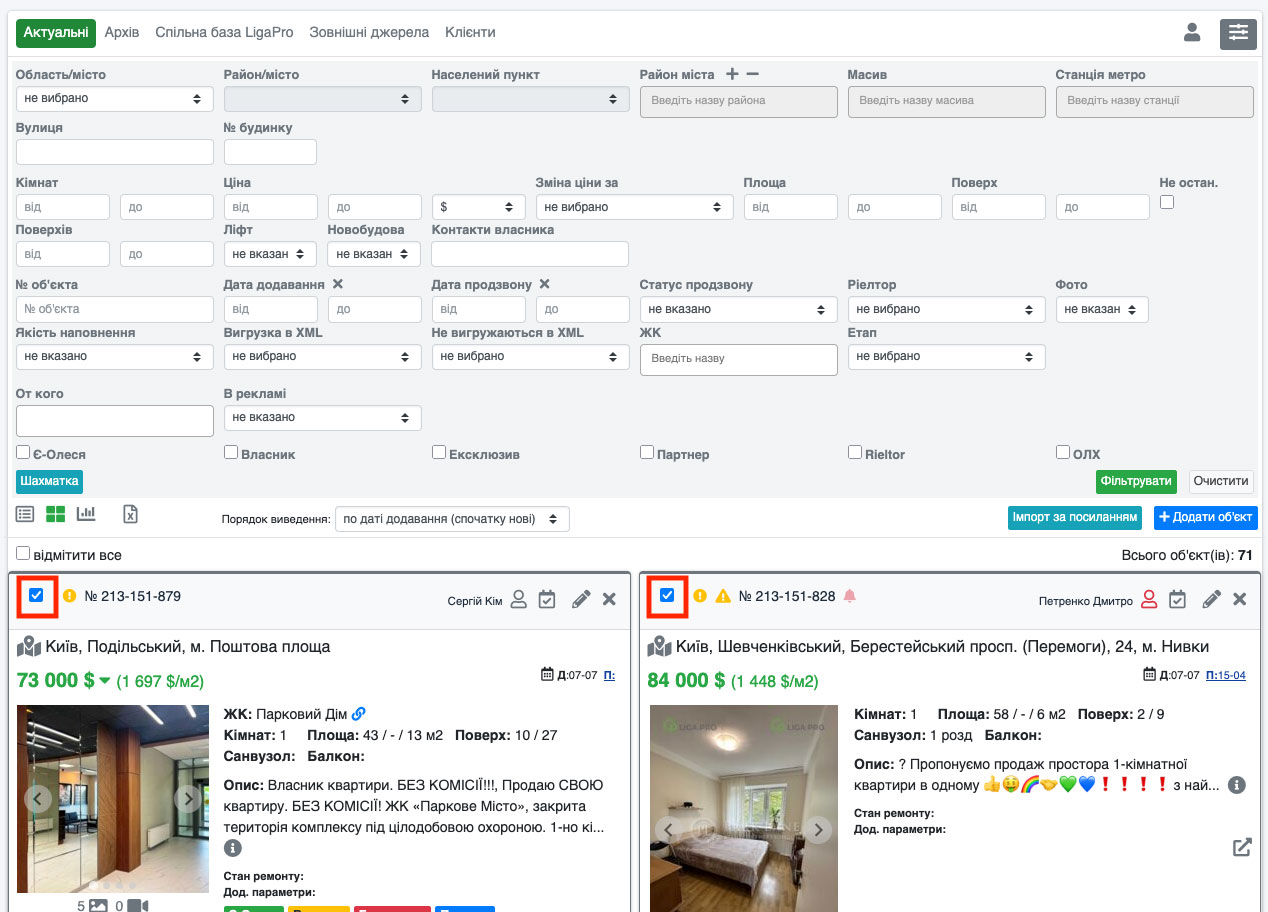The width and height of the screenshot is (1268, 912).
Task: Open Парковий Дім complex link icon
Action: 359,714
